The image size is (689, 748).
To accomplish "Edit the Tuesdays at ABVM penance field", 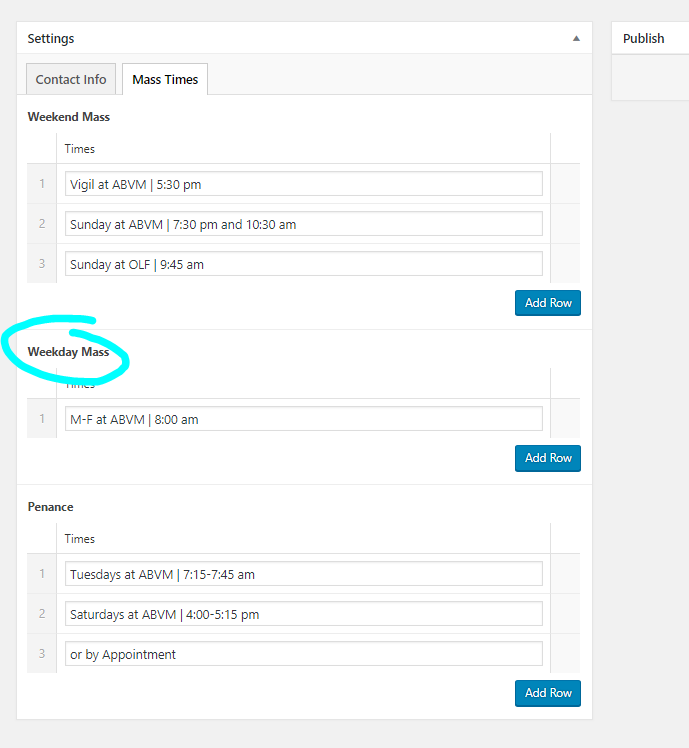I will [303, 574].
